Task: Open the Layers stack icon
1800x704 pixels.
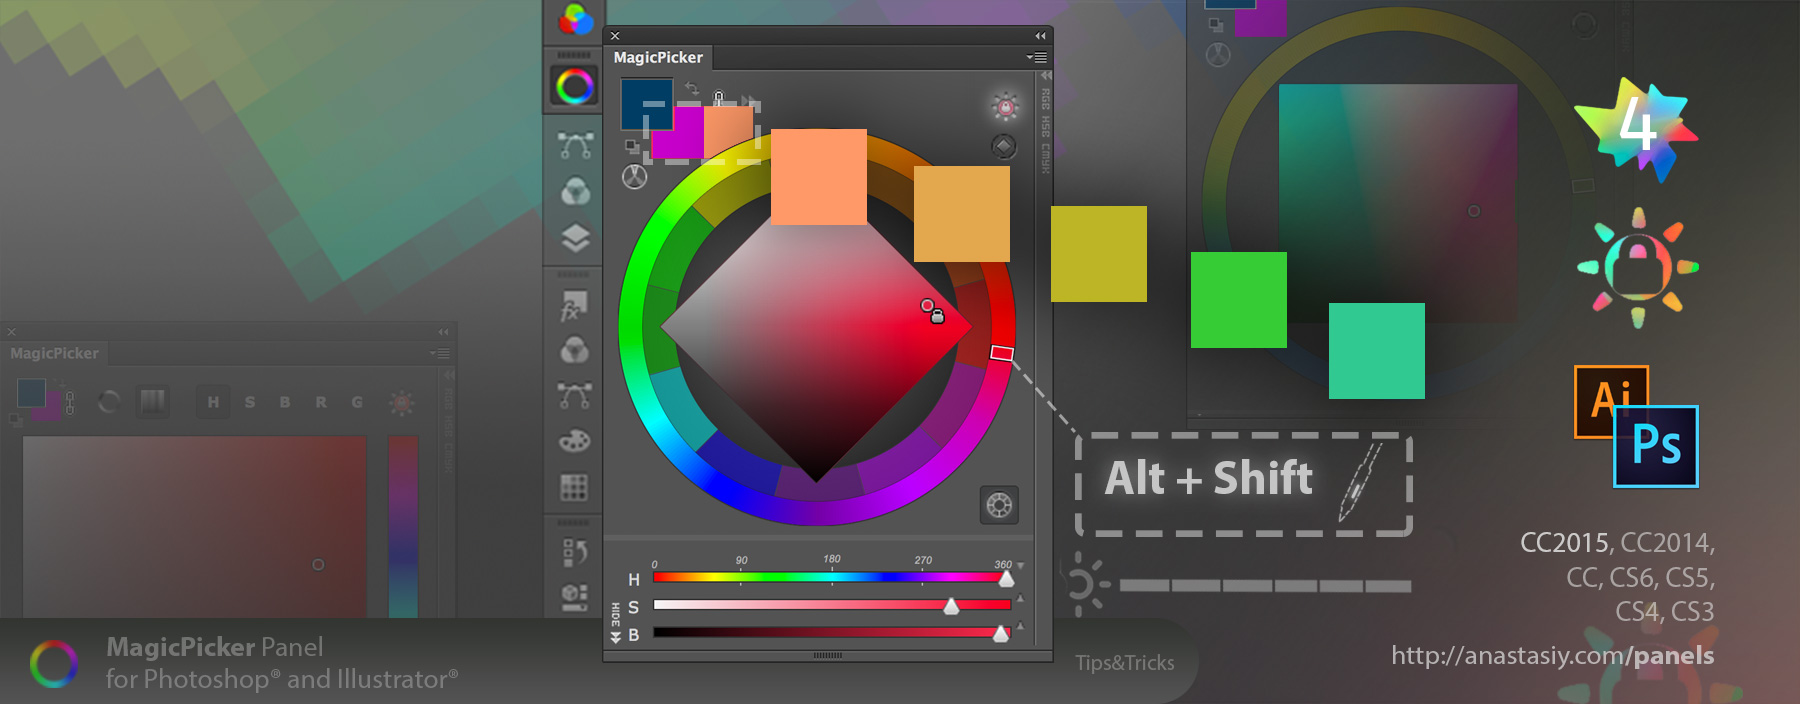Action: (575, 238)
